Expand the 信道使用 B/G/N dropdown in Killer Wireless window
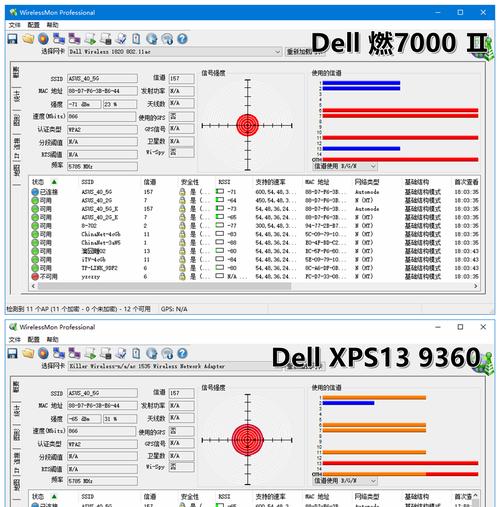 pos(345,480)
